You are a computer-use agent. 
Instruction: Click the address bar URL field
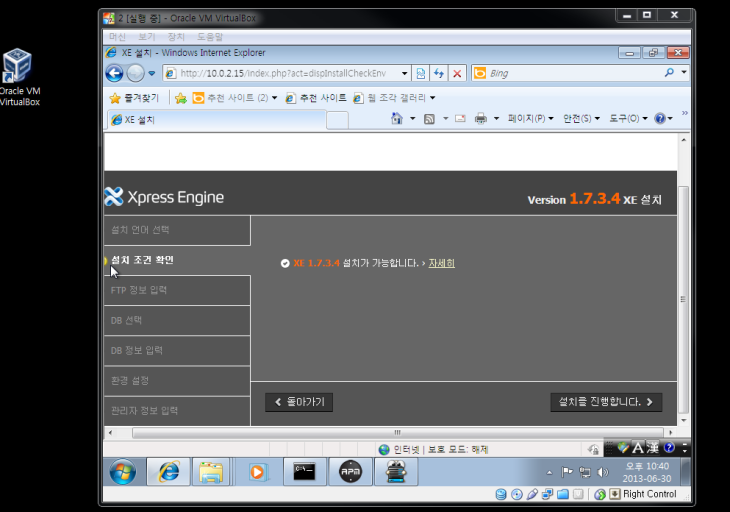(282, 73)
